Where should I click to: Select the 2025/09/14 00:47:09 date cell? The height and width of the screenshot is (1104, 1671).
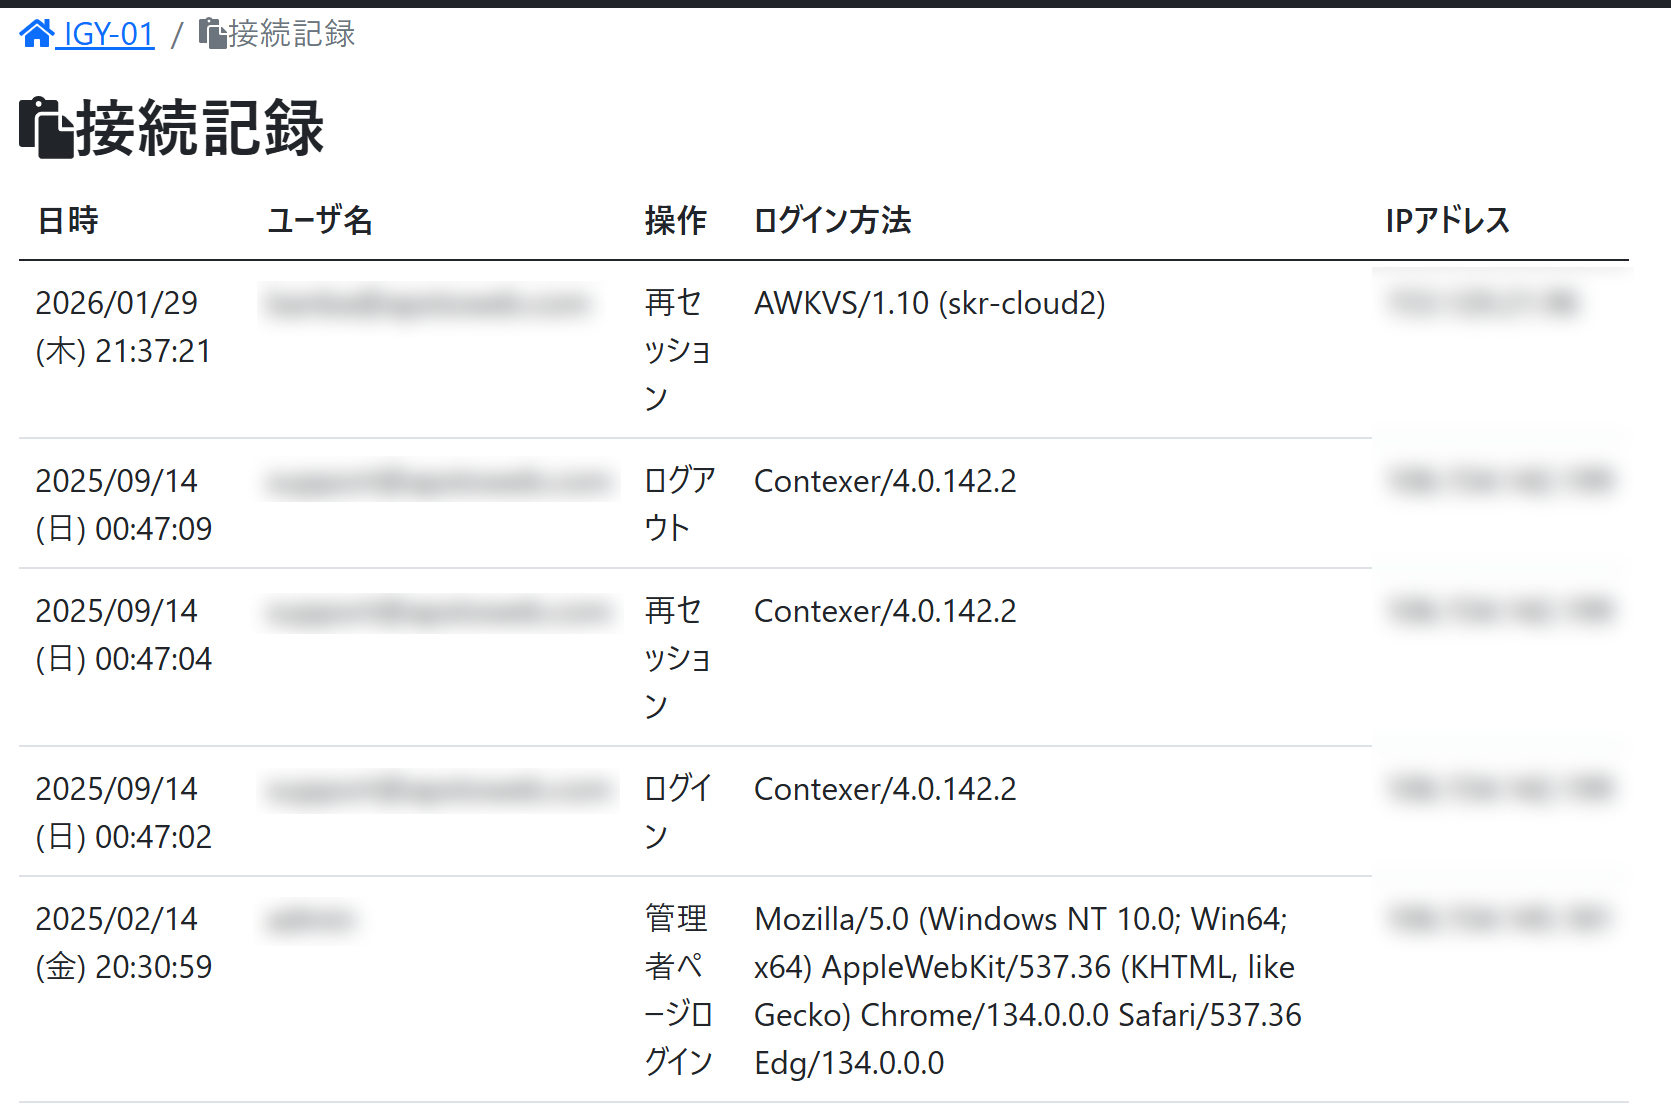(123, 504)
